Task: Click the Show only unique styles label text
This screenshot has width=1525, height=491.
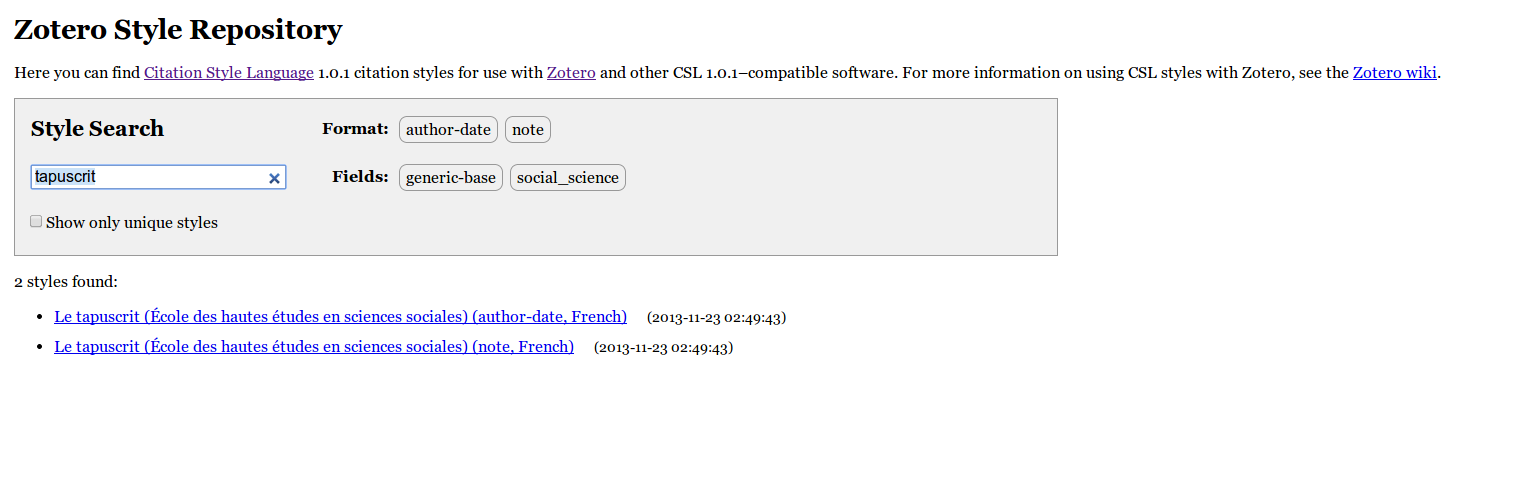Action: 132,223
